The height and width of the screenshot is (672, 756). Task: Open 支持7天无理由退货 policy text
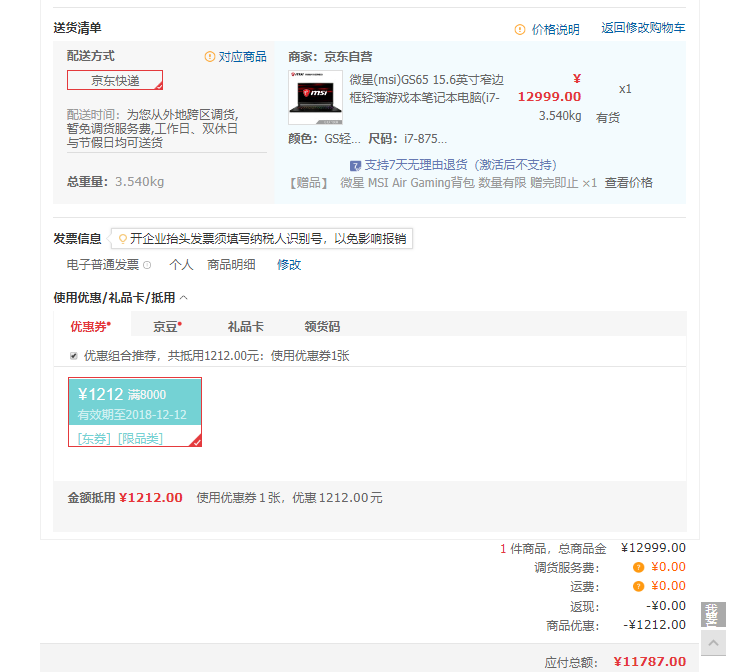tap(460, 165)
